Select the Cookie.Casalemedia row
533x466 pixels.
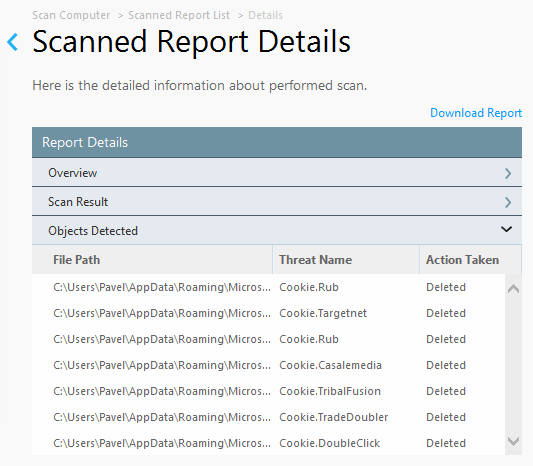pos(269,365)
